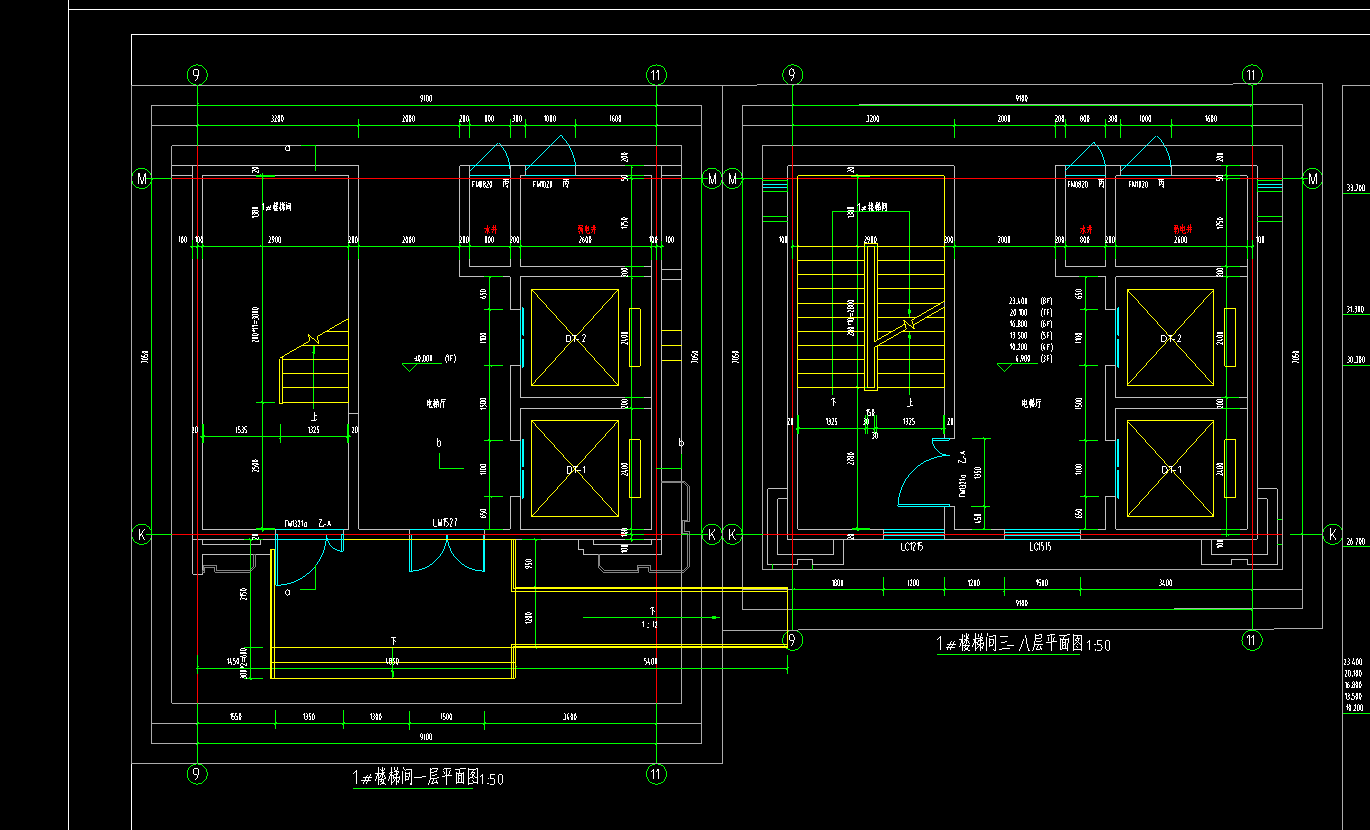Select 电梯厅 room label in first-floor plan
1370x830 pixels.
click(436, 404)
